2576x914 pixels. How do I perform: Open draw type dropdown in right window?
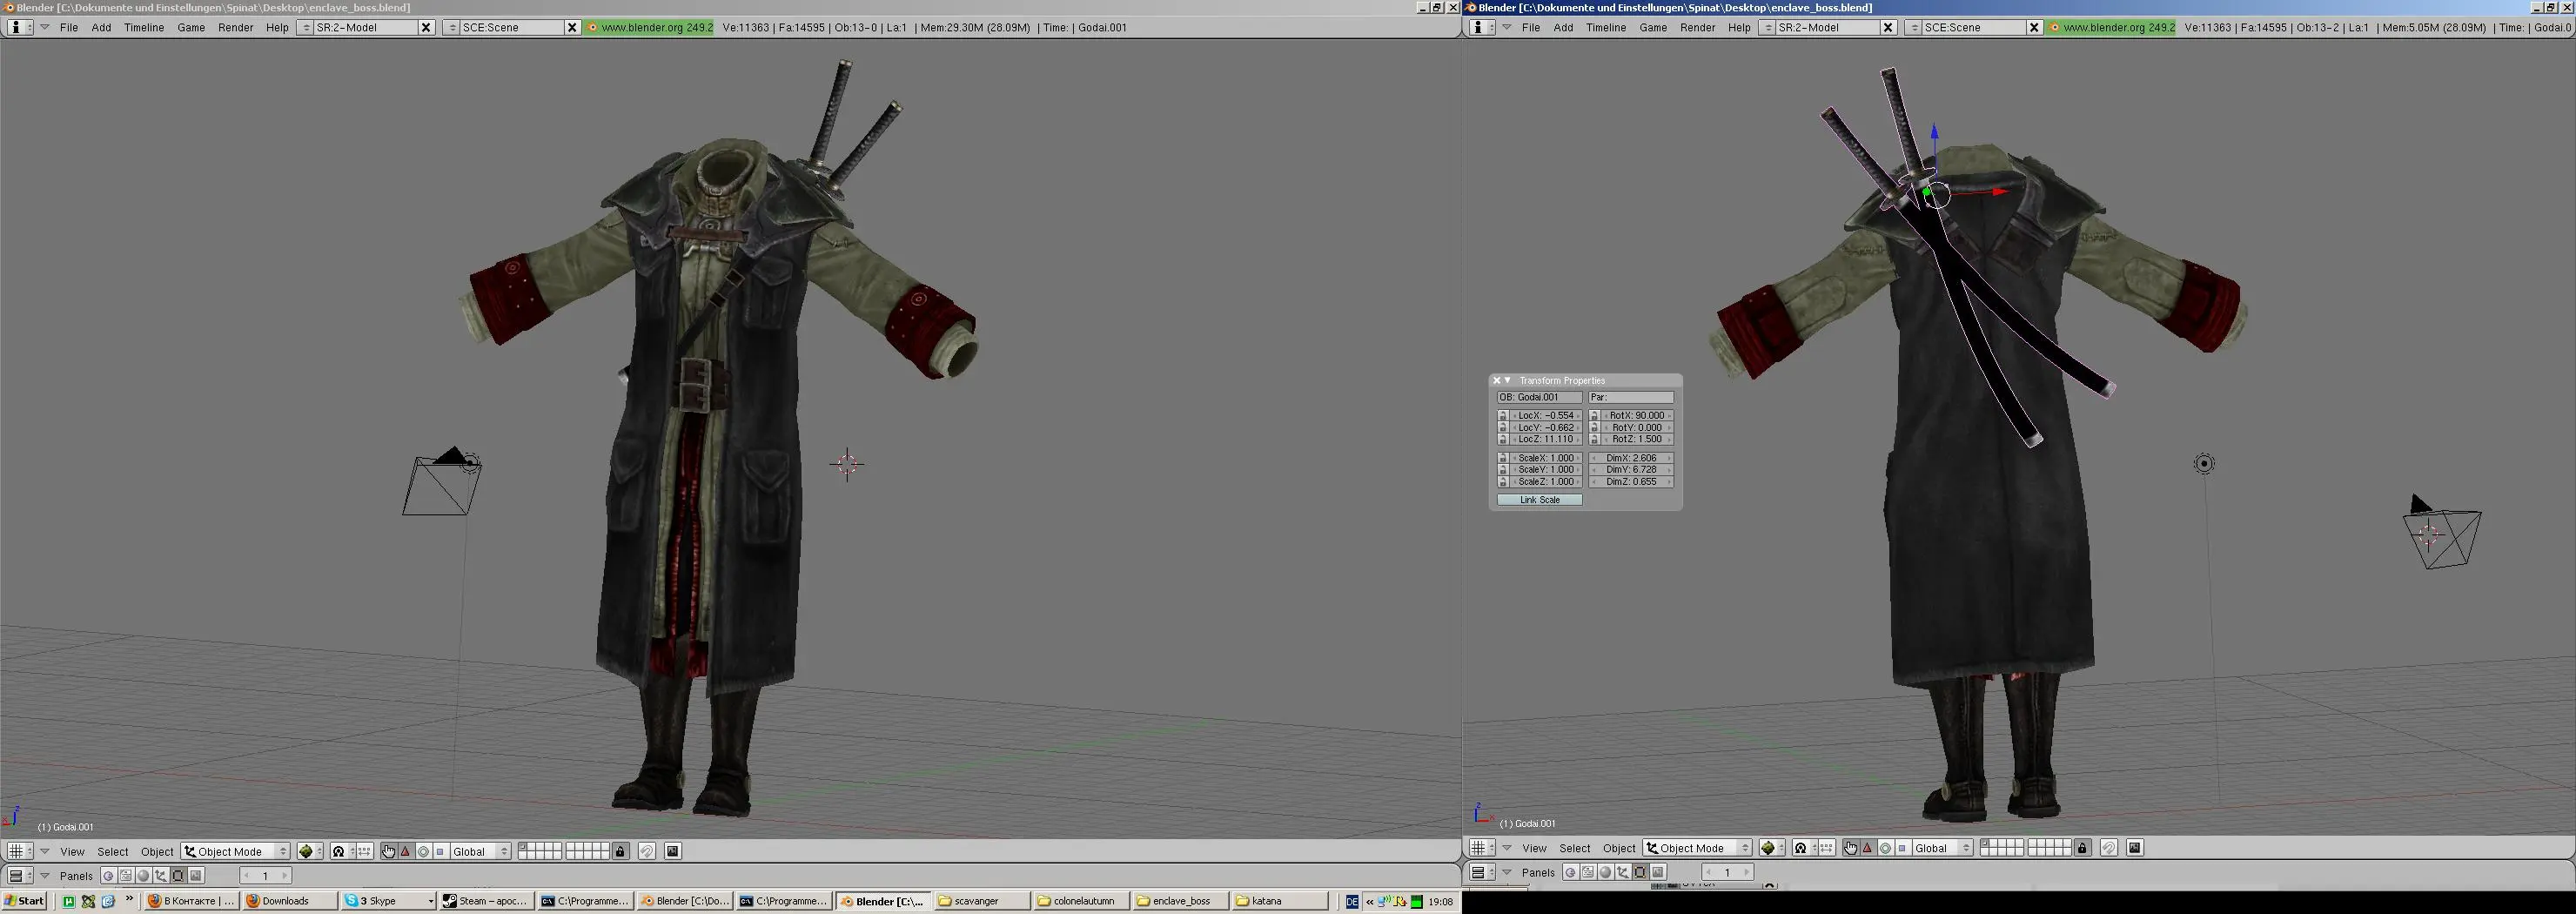coord(1772,848)
